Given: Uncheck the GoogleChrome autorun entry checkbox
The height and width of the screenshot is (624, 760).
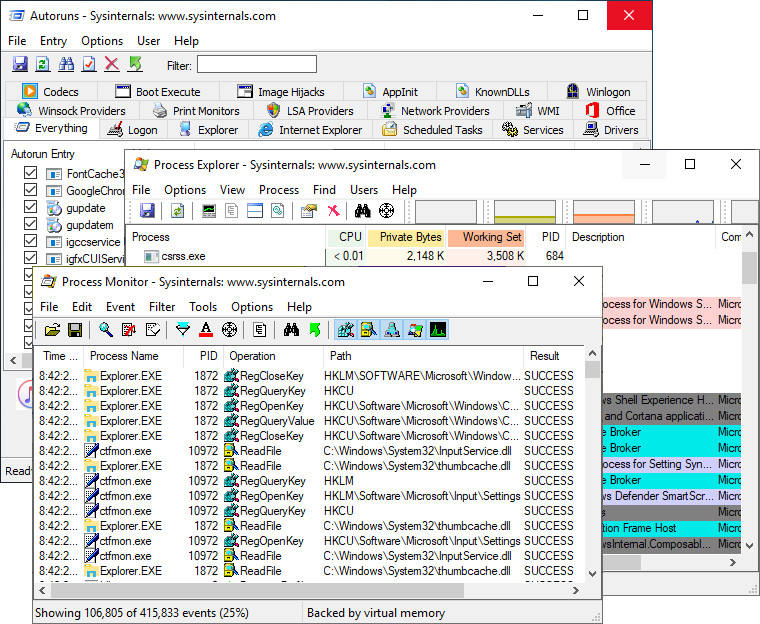Looking at the screenshot, I should pyautogui.click(x=30, y=190).
